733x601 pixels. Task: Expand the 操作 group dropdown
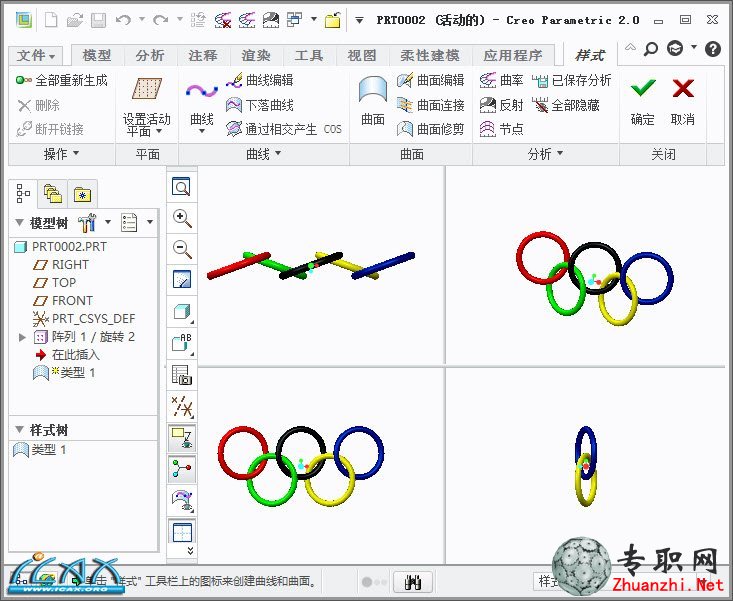(x=61, y=154)
